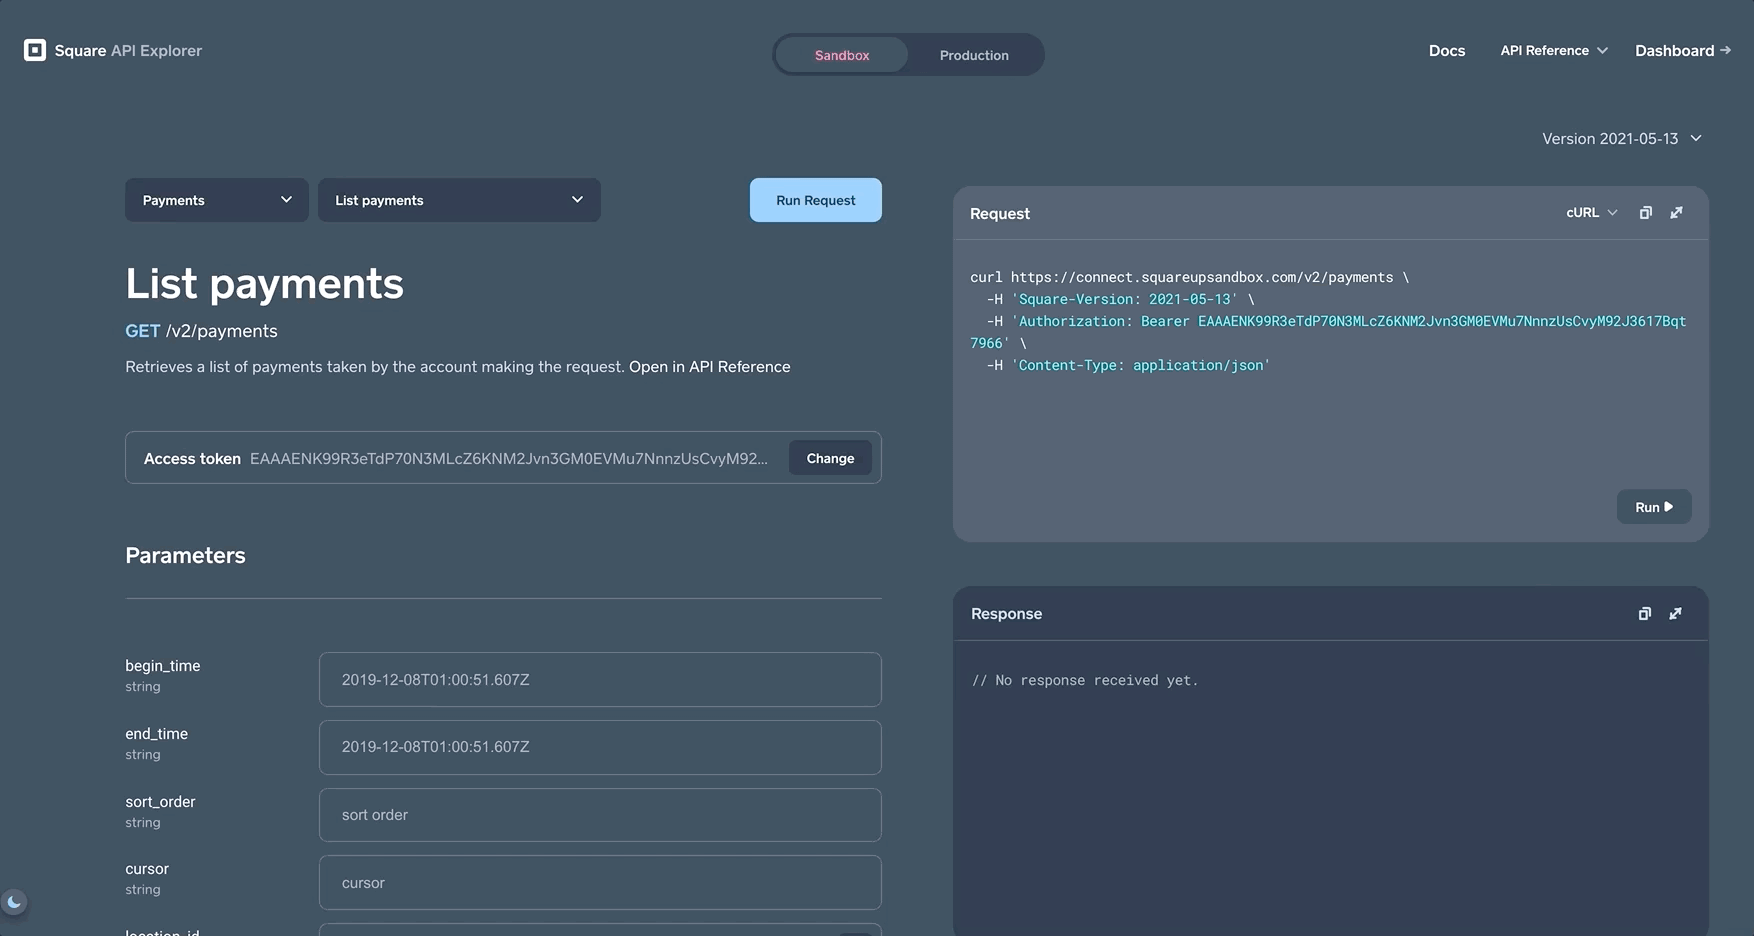Click the curl URL line in Request

[1190, 278]
